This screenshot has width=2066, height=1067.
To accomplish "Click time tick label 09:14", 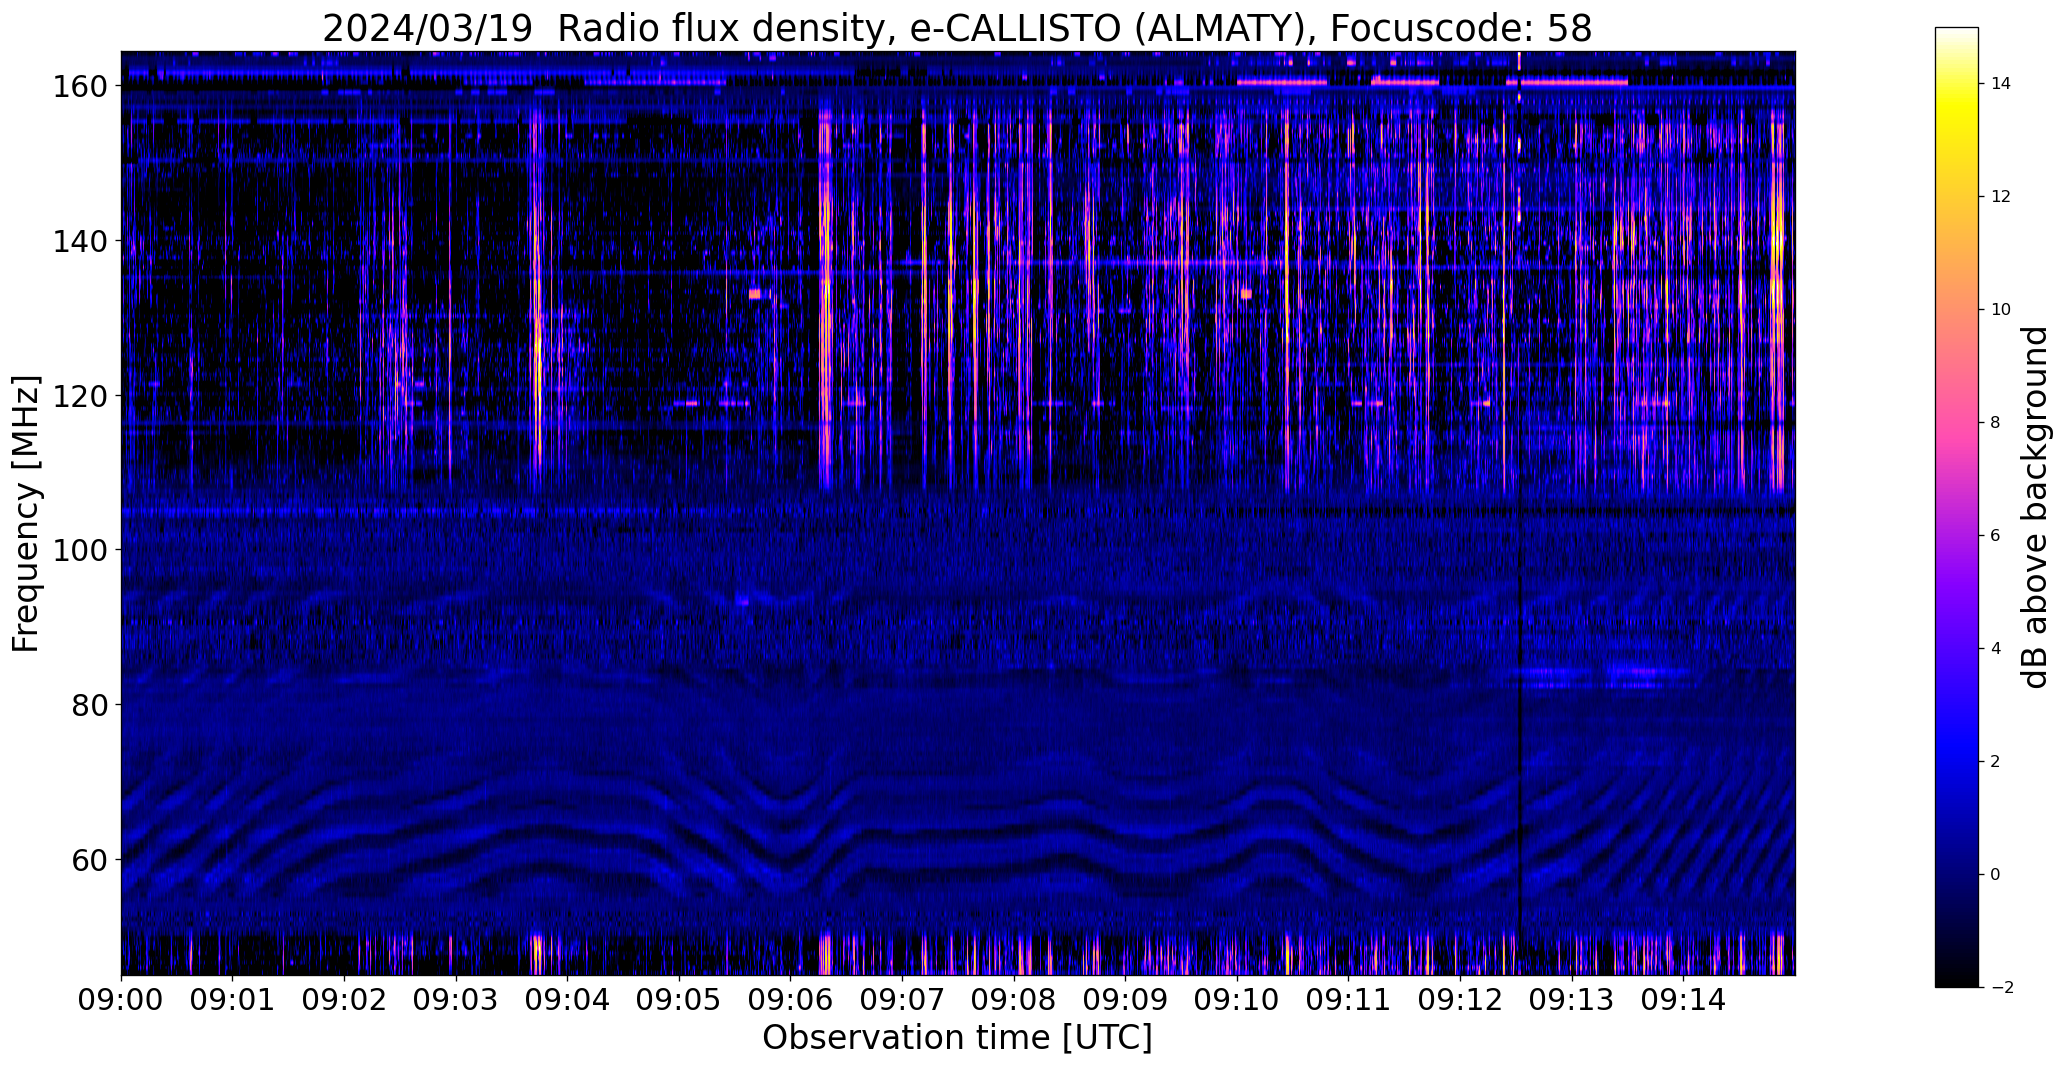I will tap(1683, 1000).
